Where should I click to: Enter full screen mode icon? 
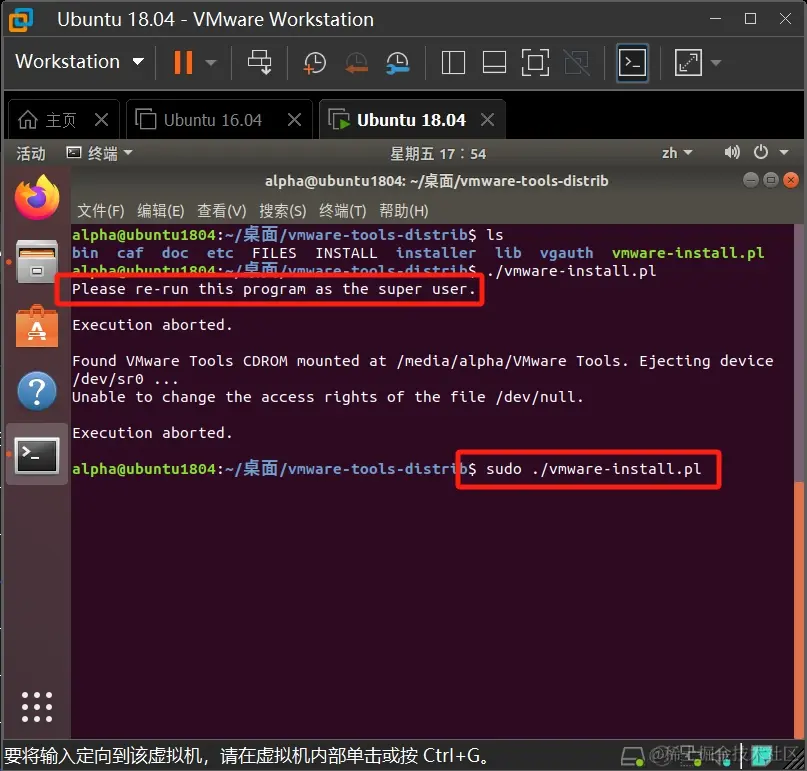click(535, 63)
